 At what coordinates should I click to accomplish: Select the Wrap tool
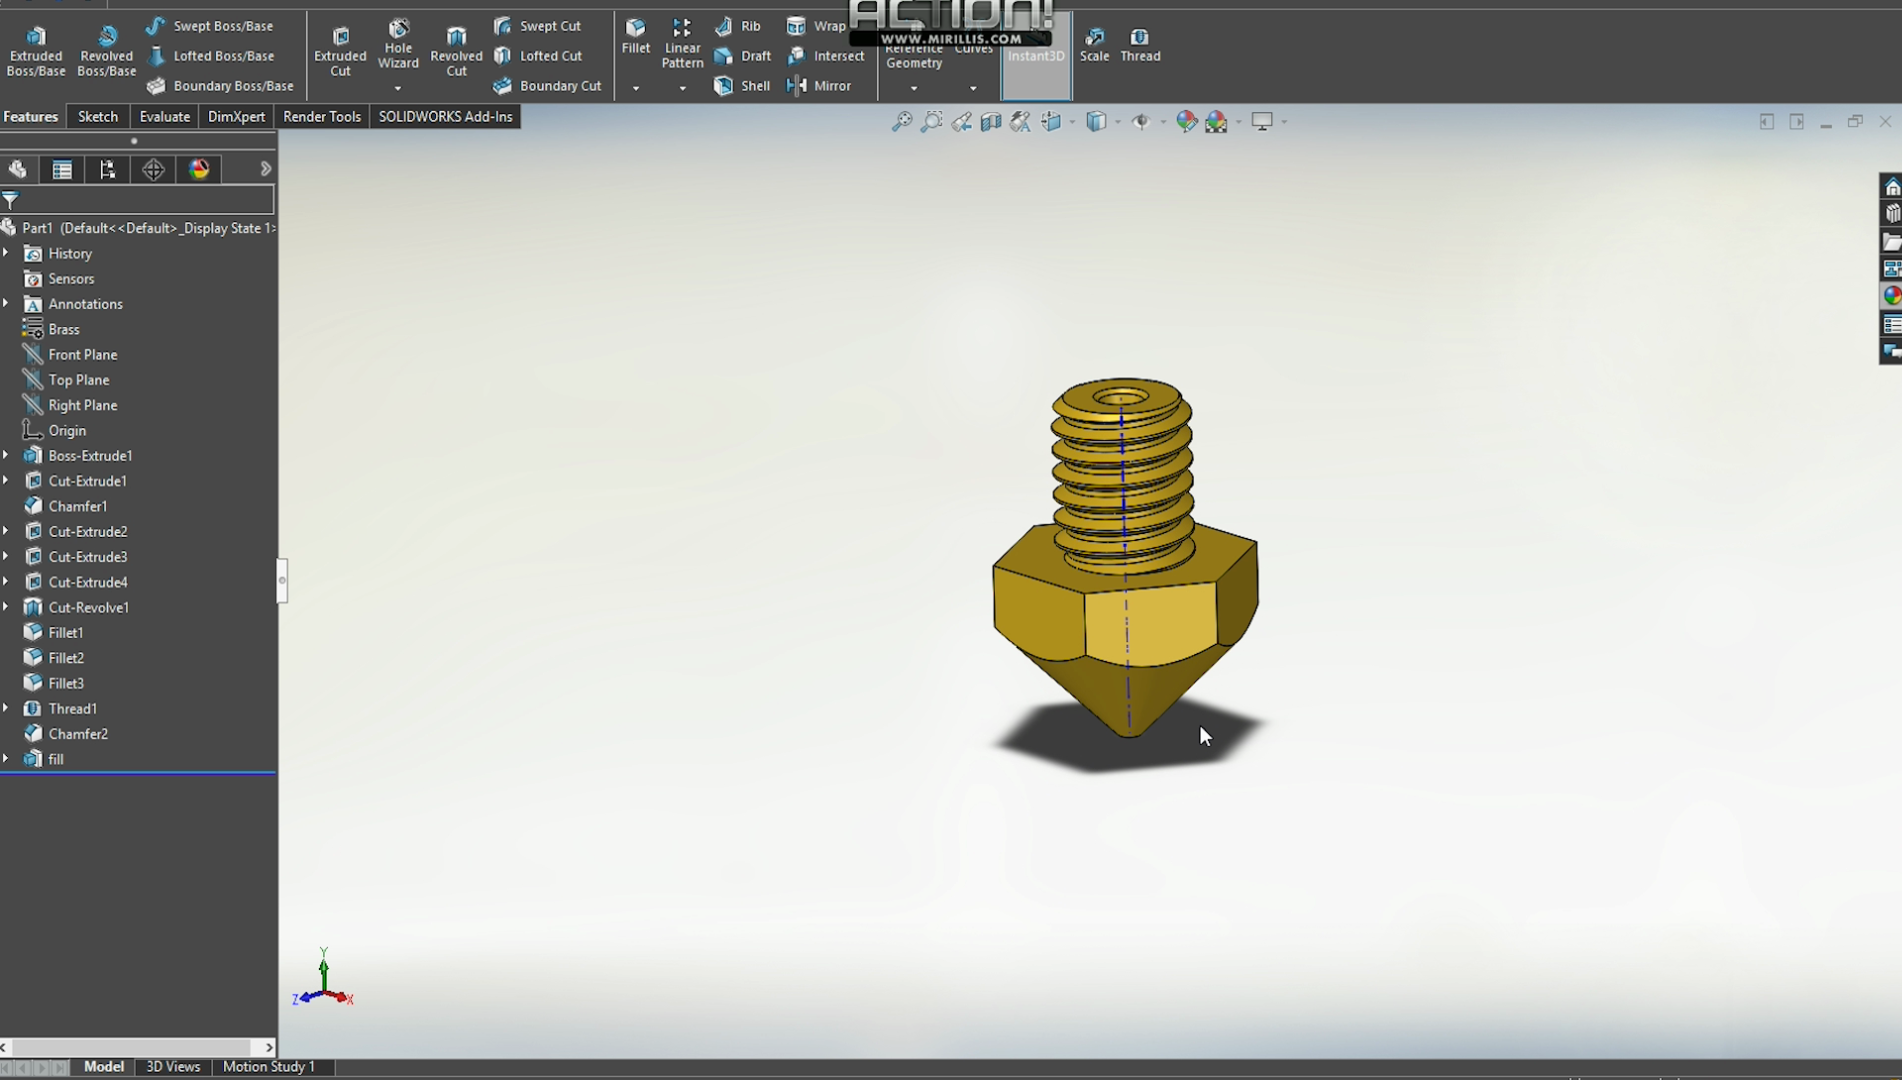(x=816, y=26)
